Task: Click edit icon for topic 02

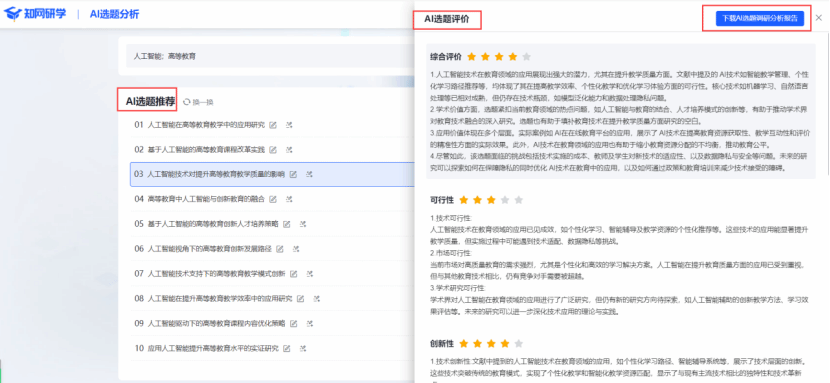Action: coord(273,150)
